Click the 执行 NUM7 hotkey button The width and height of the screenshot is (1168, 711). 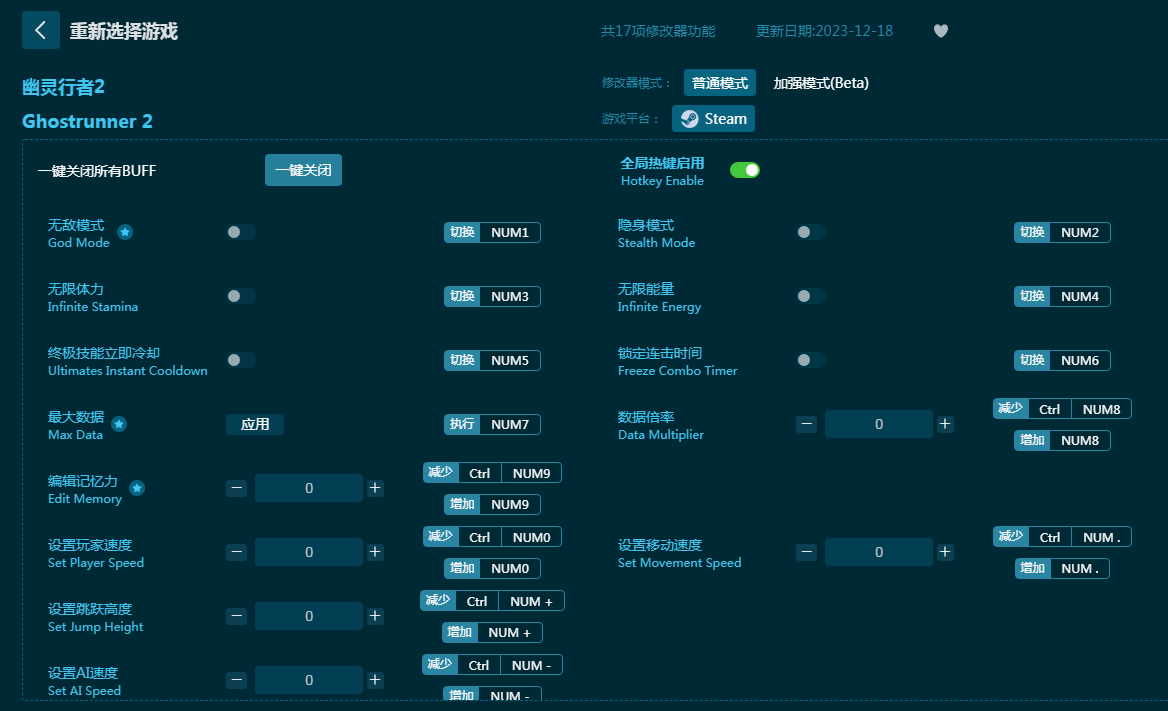[x=492, y=425]
